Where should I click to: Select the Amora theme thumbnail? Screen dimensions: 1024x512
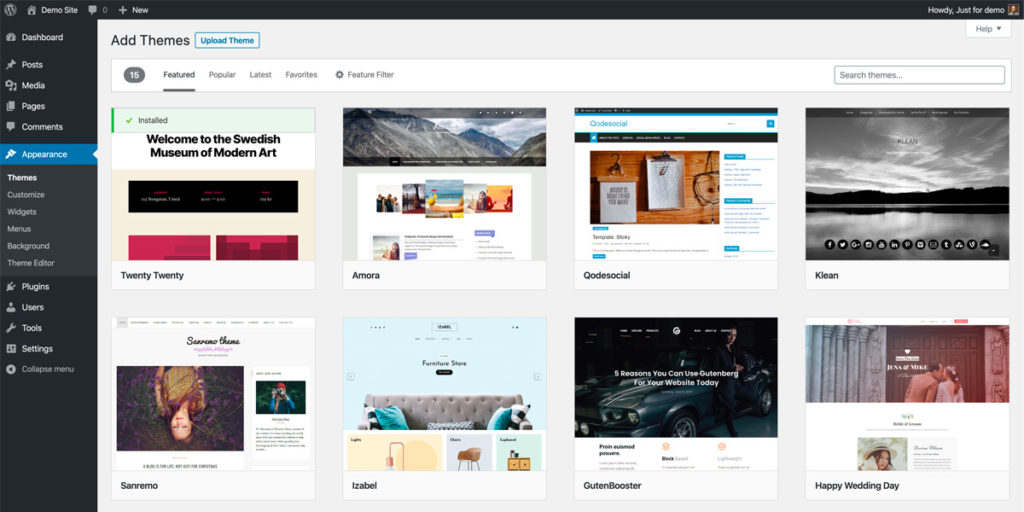click(445, 184)
